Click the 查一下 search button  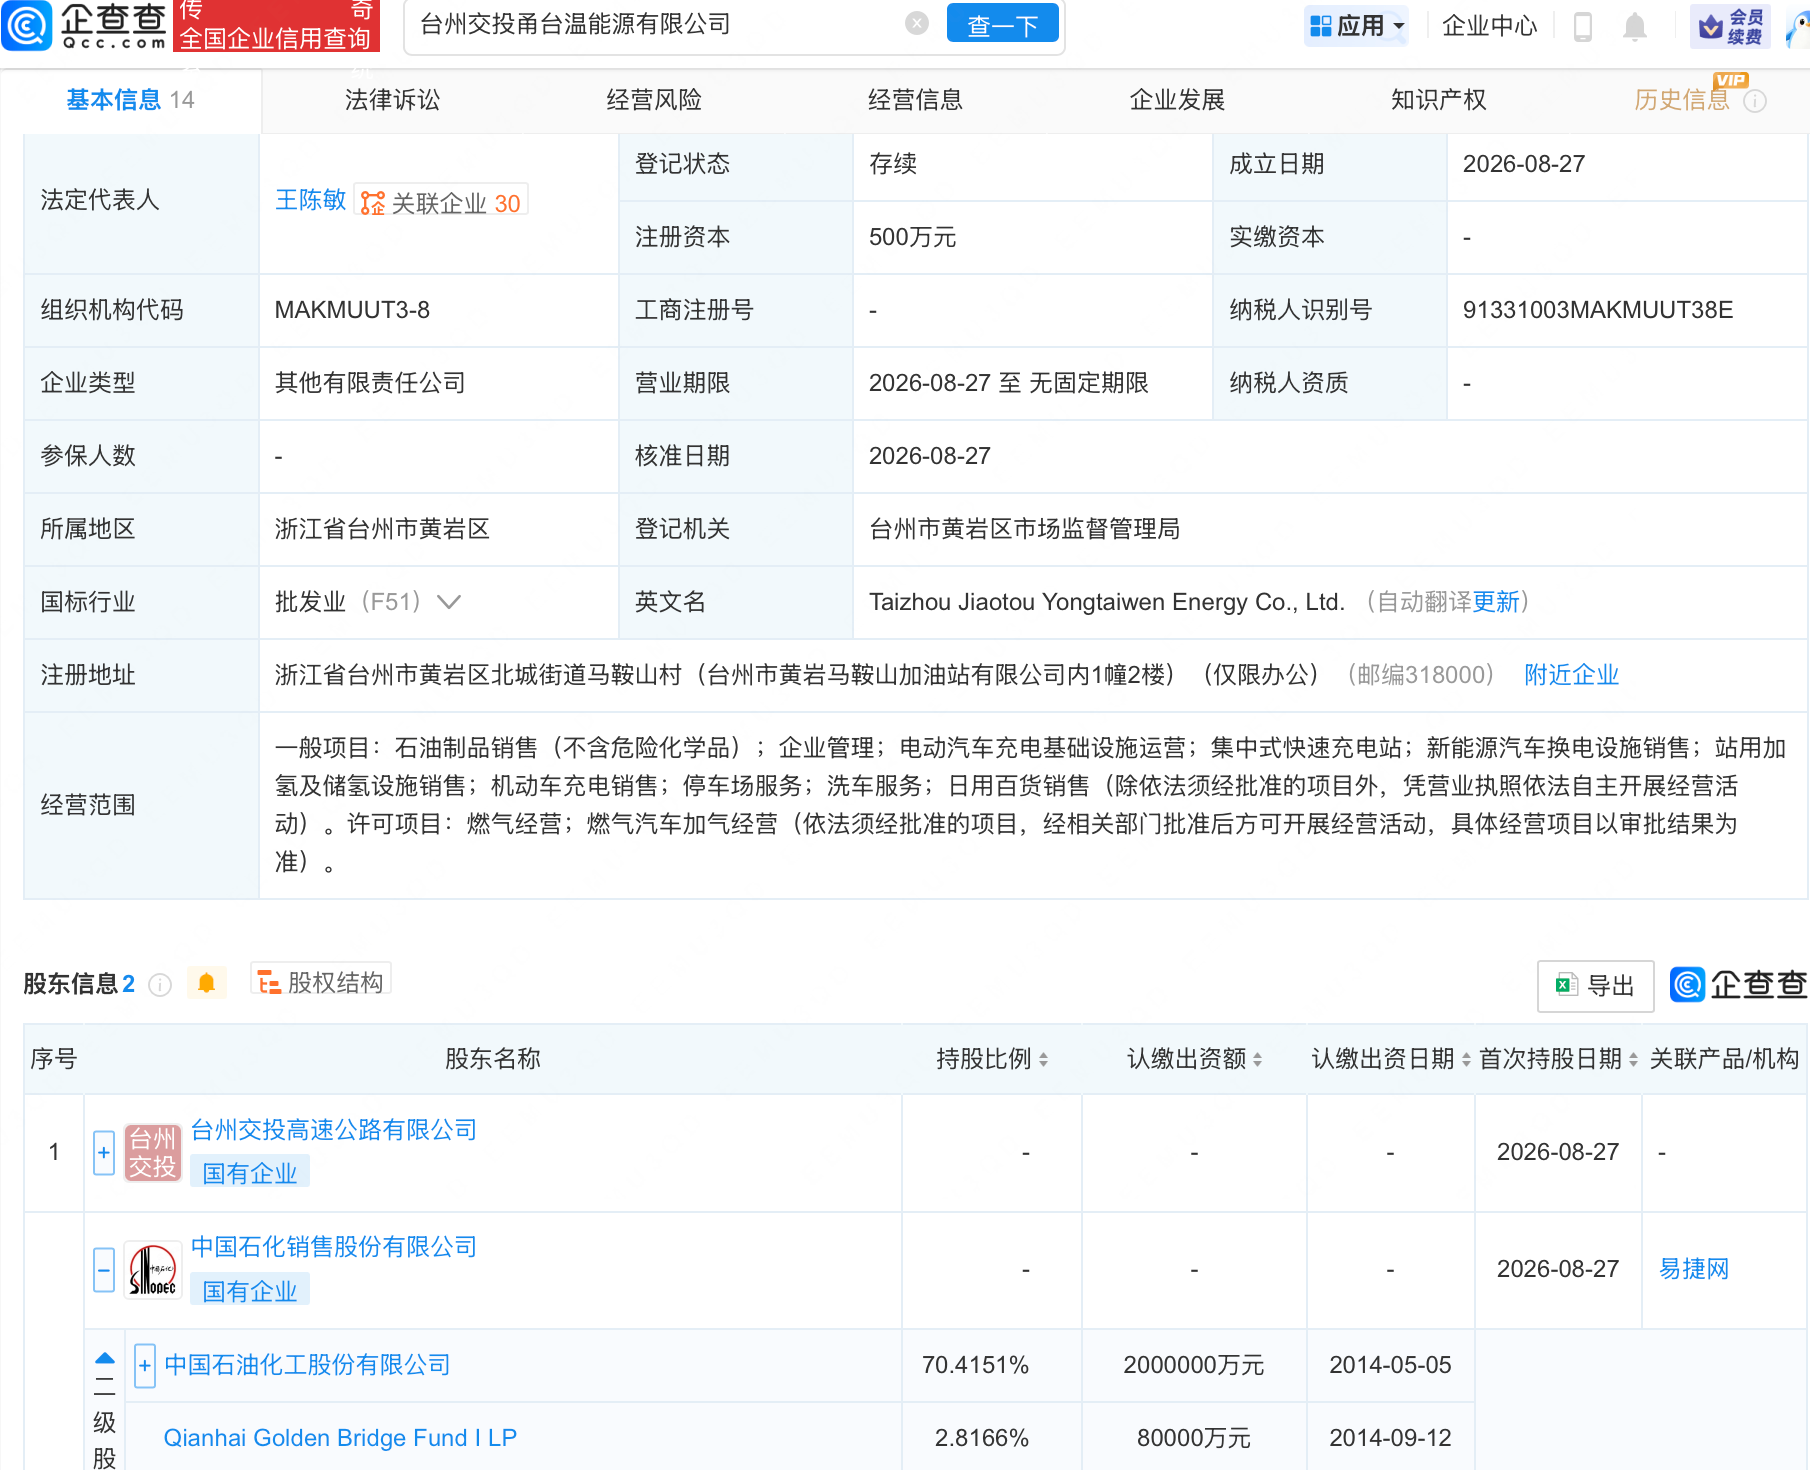[1002, 25]
